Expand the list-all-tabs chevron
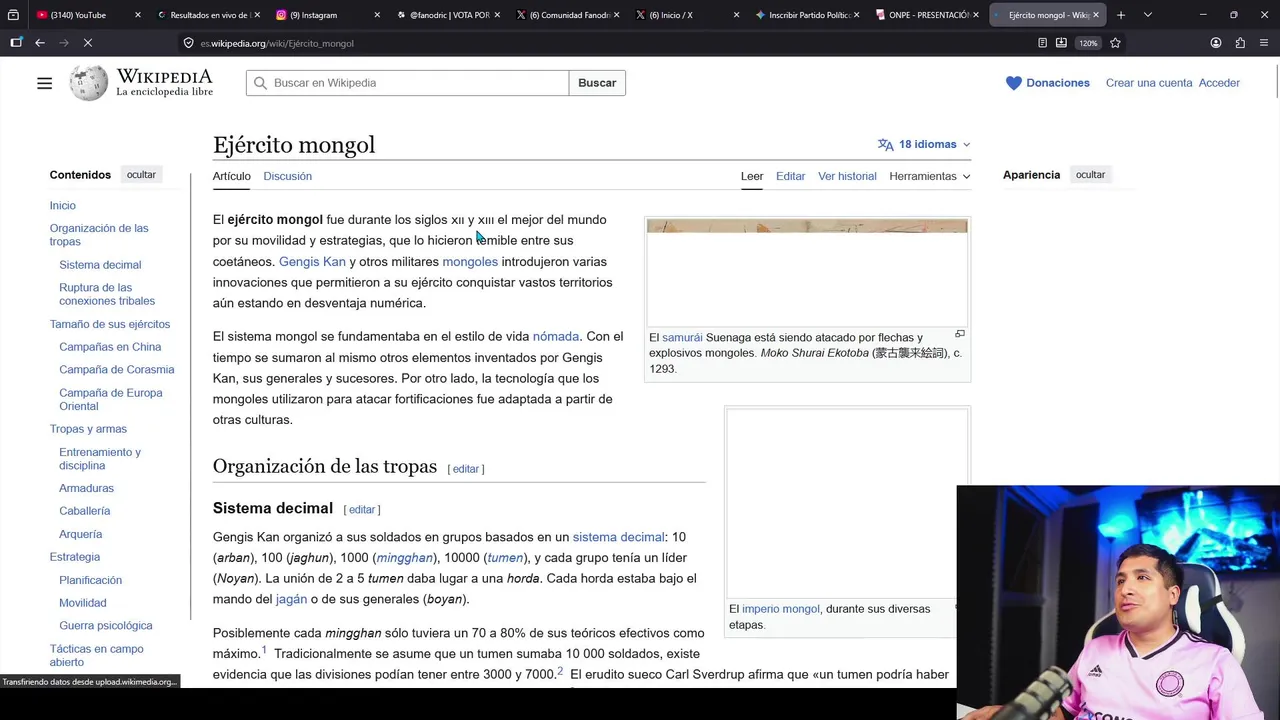 (1147, 15)
